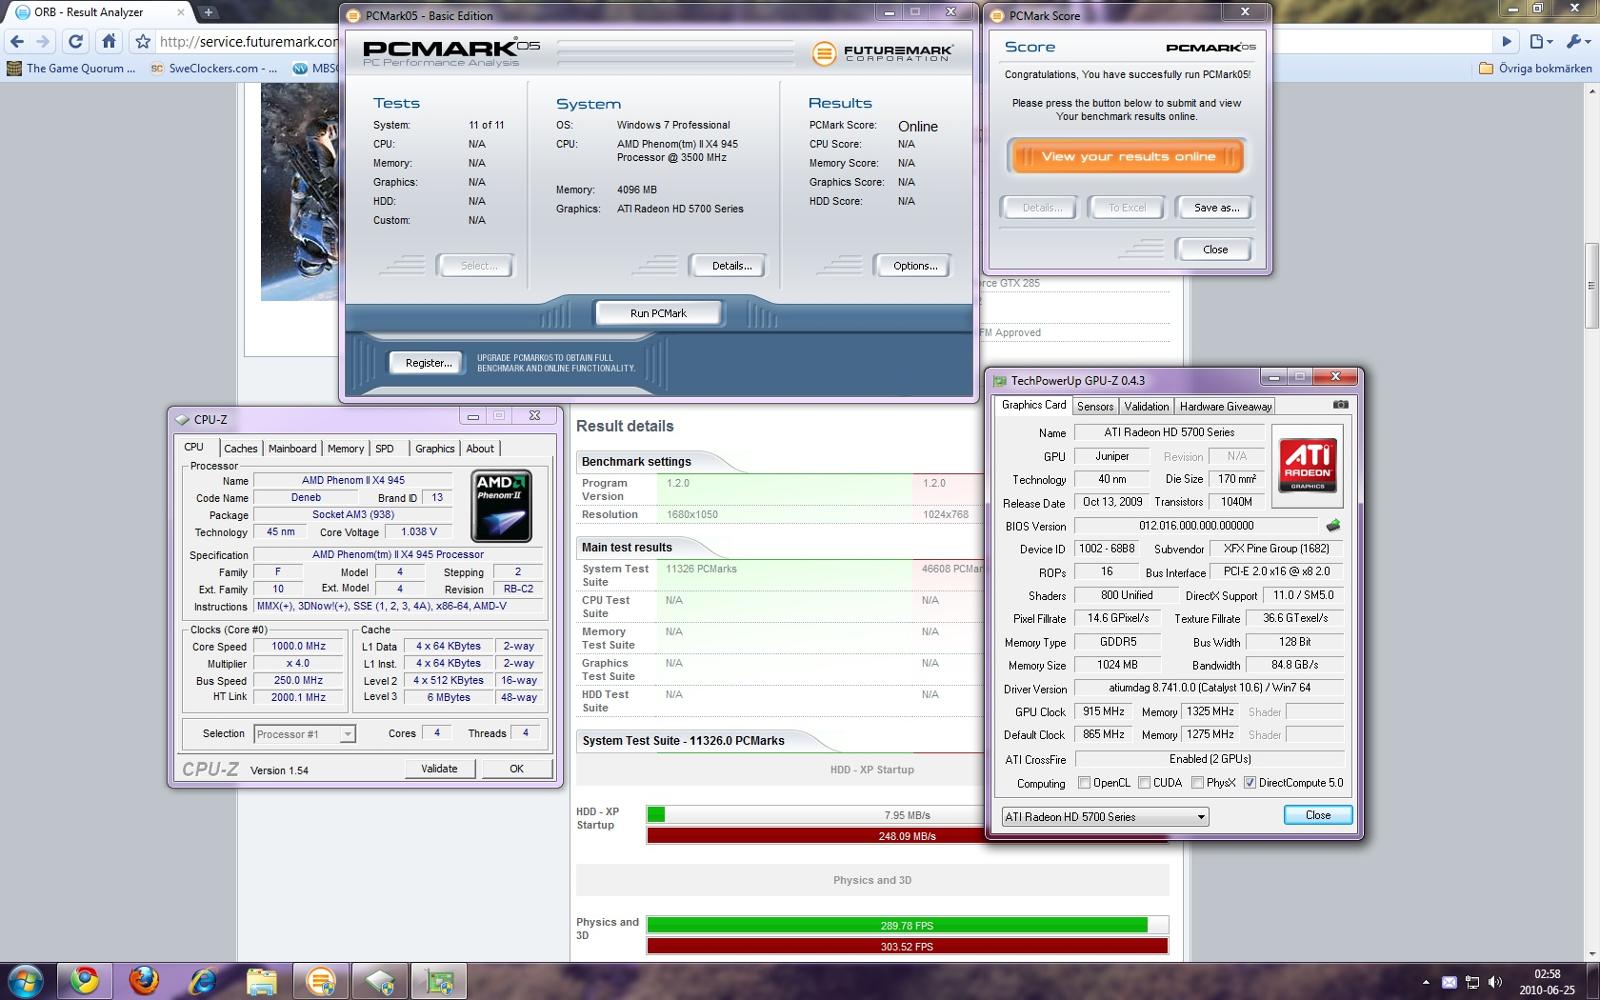The height and width of the screenshot is (1000, 1600).
Task: Click Save as... in PCMark Score
Action: point(1216,208)
